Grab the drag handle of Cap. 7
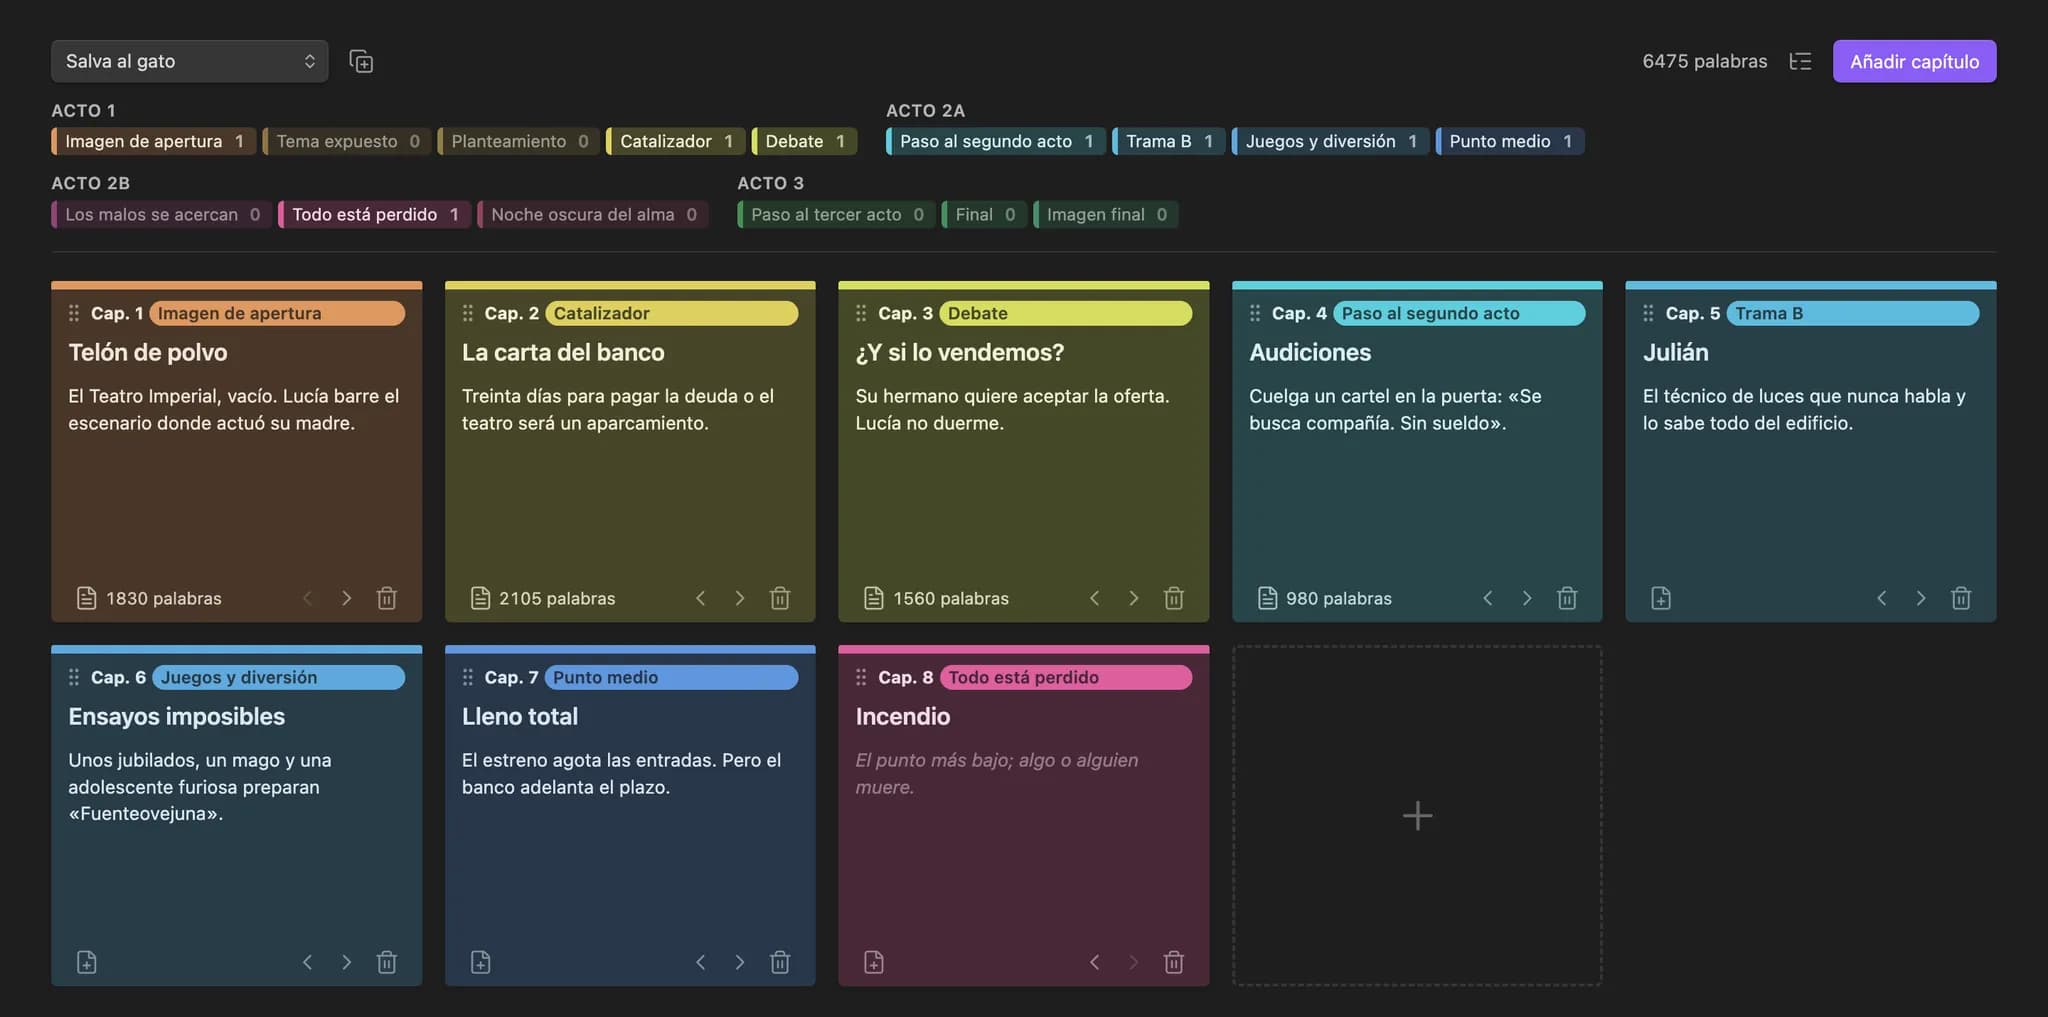This screenshot has width=2048, height=1017. pyautogui.click(x=468, y=677)
